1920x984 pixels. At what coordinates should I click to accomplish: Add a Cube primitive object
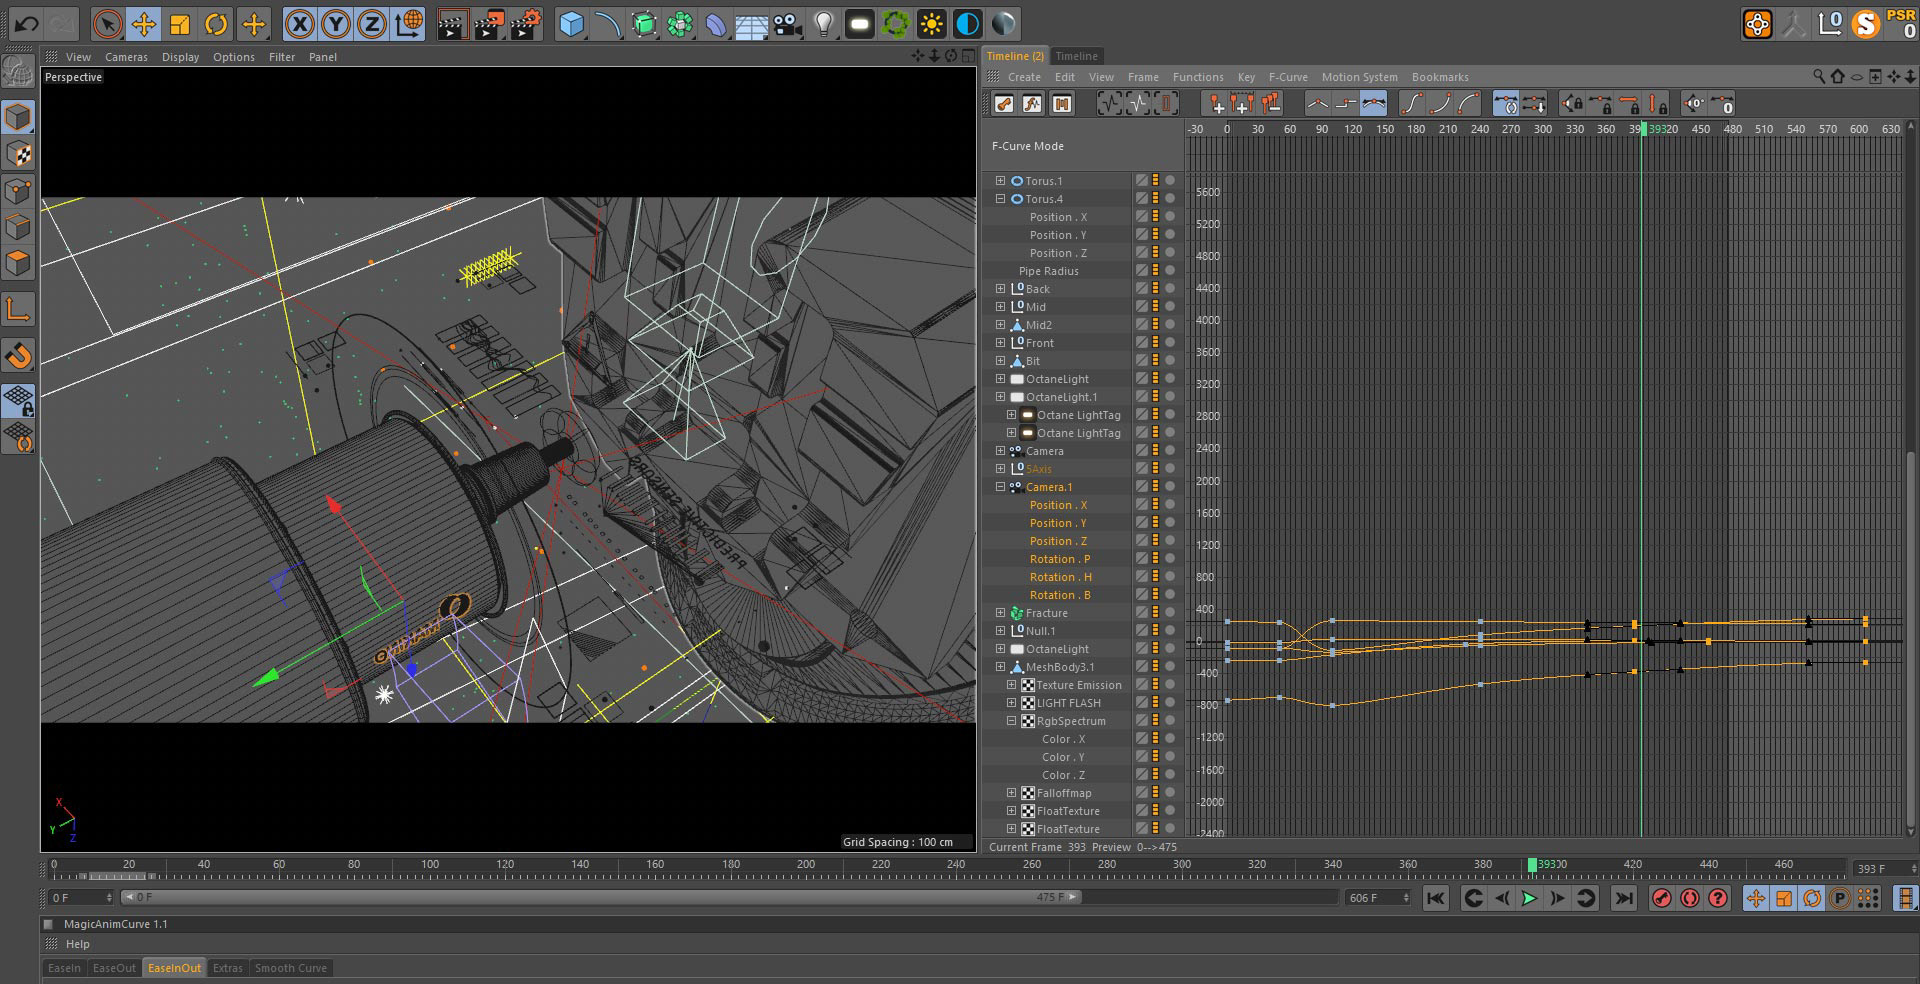coord(571,24)
